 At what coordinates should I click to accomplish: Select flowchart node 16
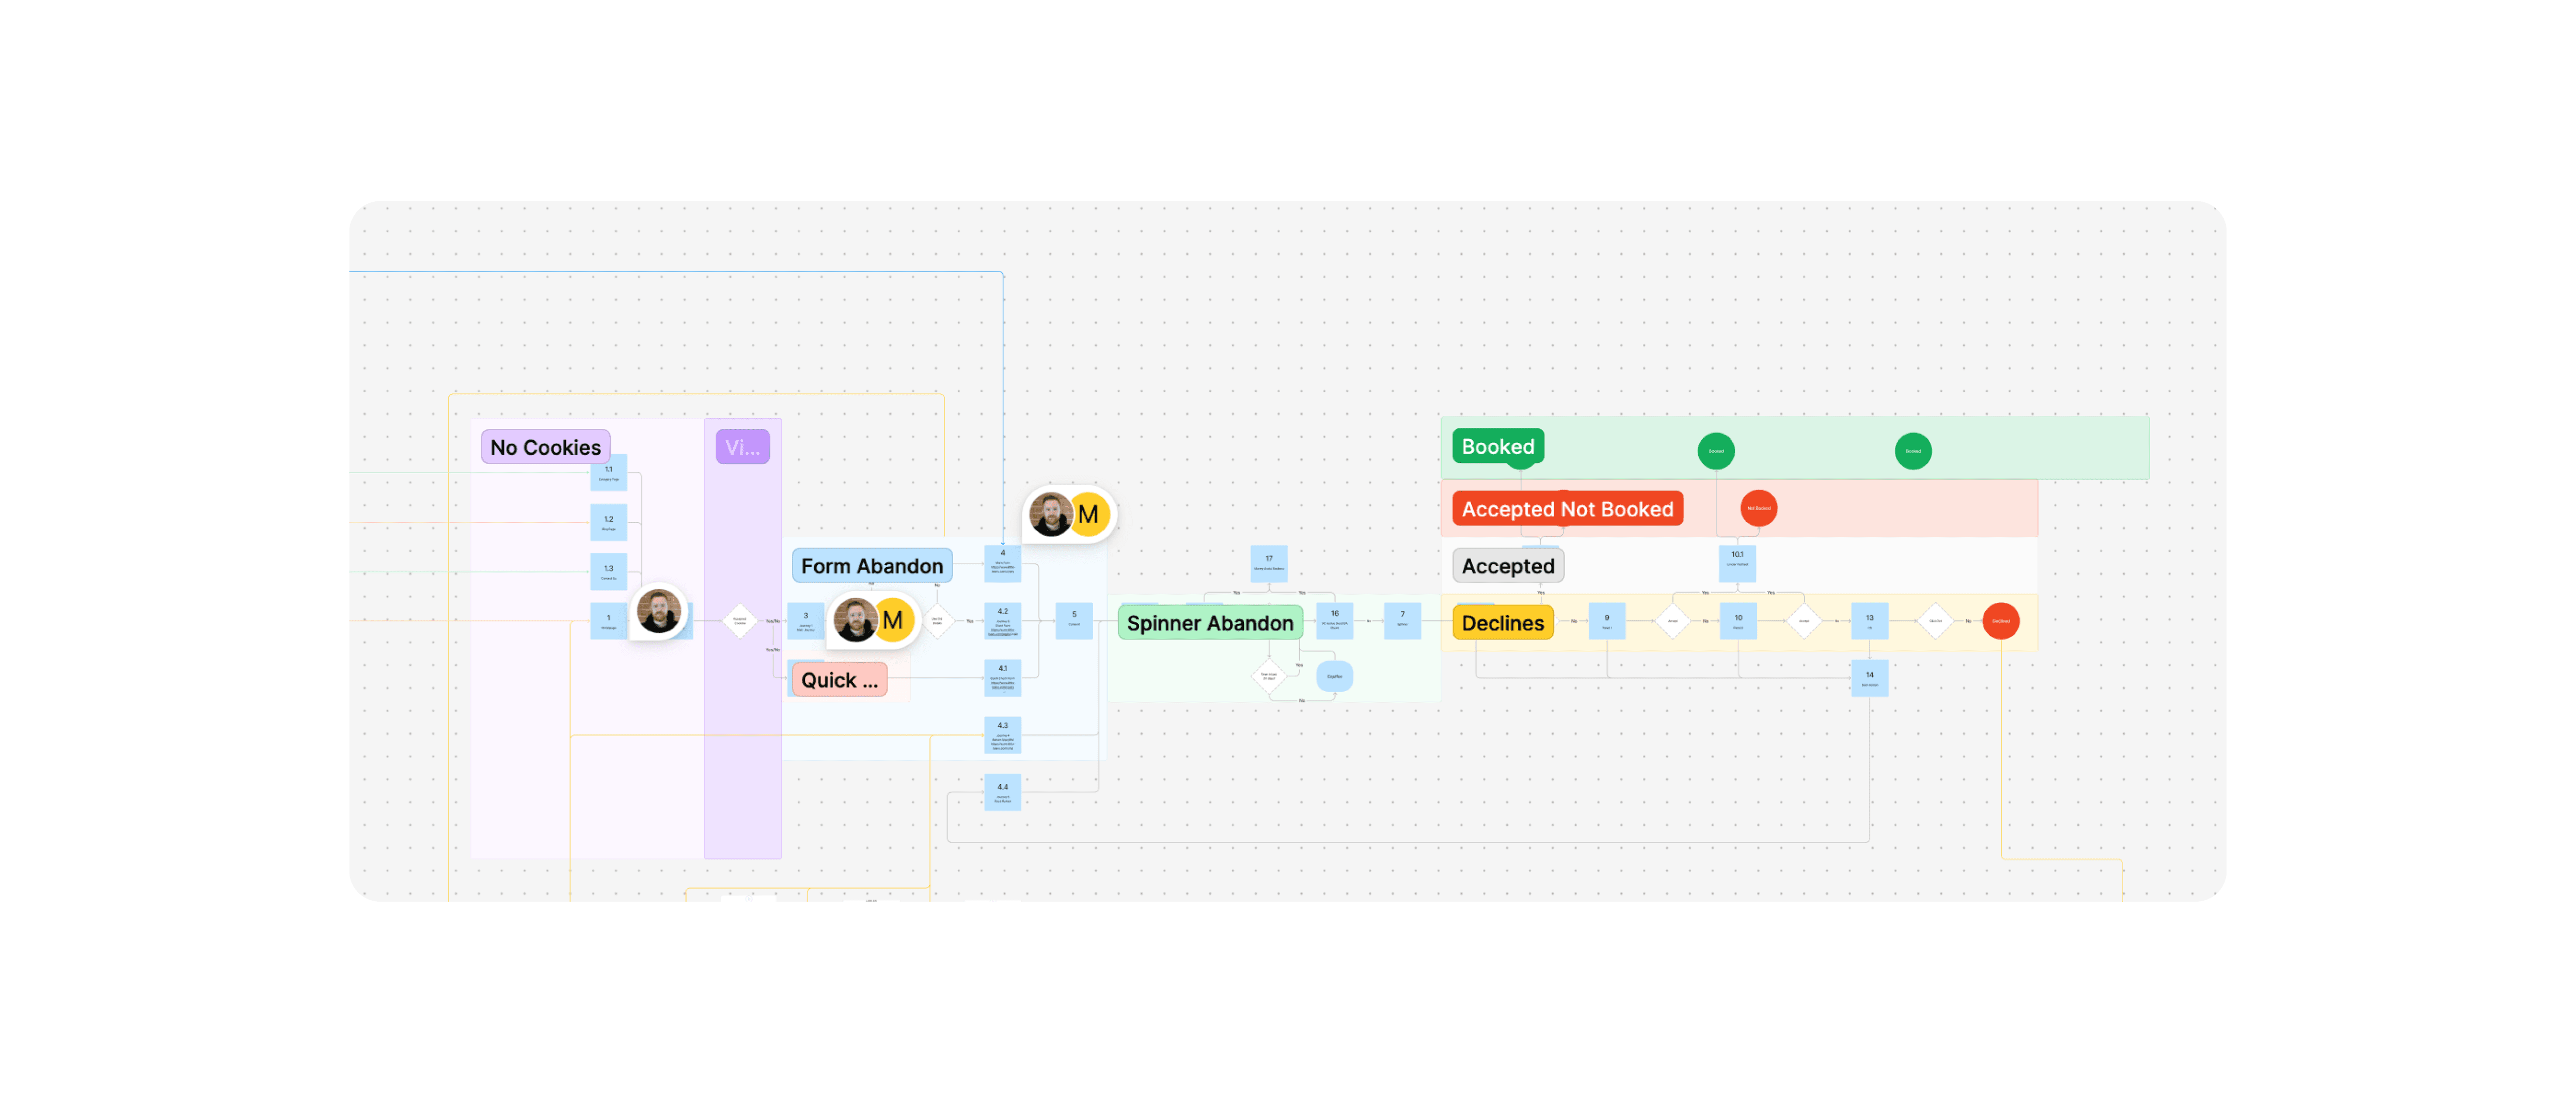[x=1334, y=621]
